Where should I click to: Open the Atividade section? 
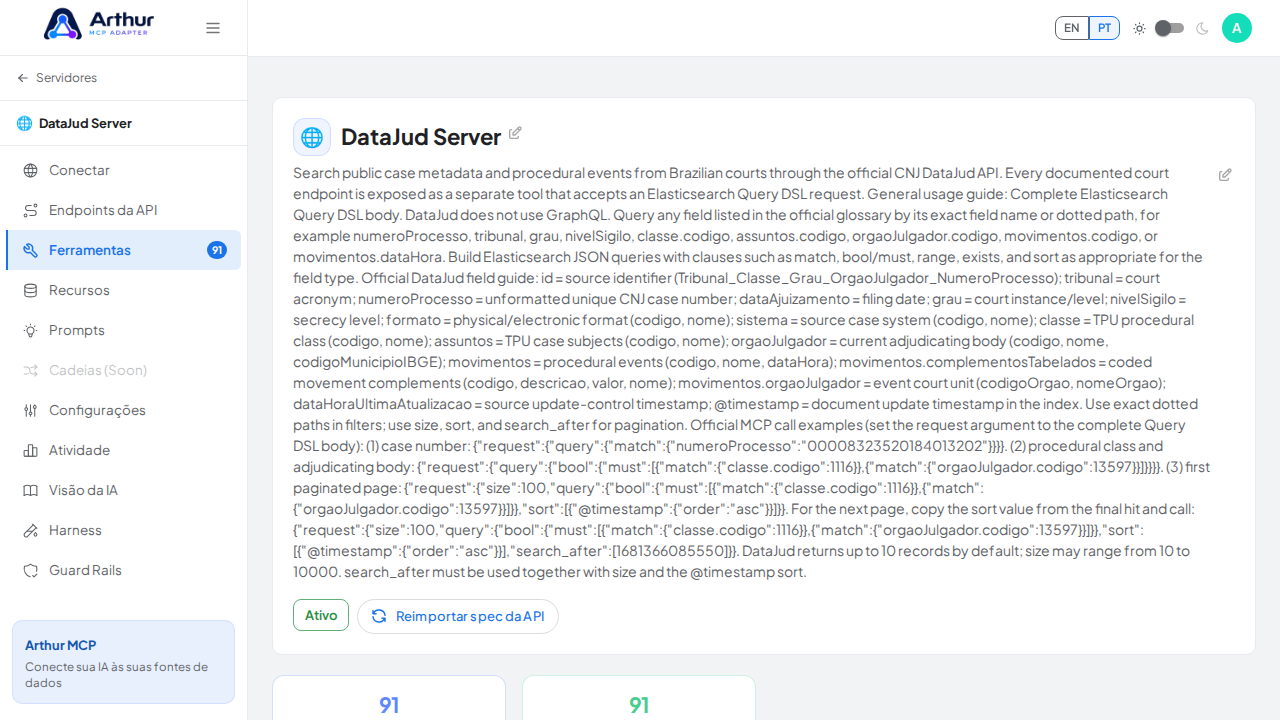coord(123,450)
